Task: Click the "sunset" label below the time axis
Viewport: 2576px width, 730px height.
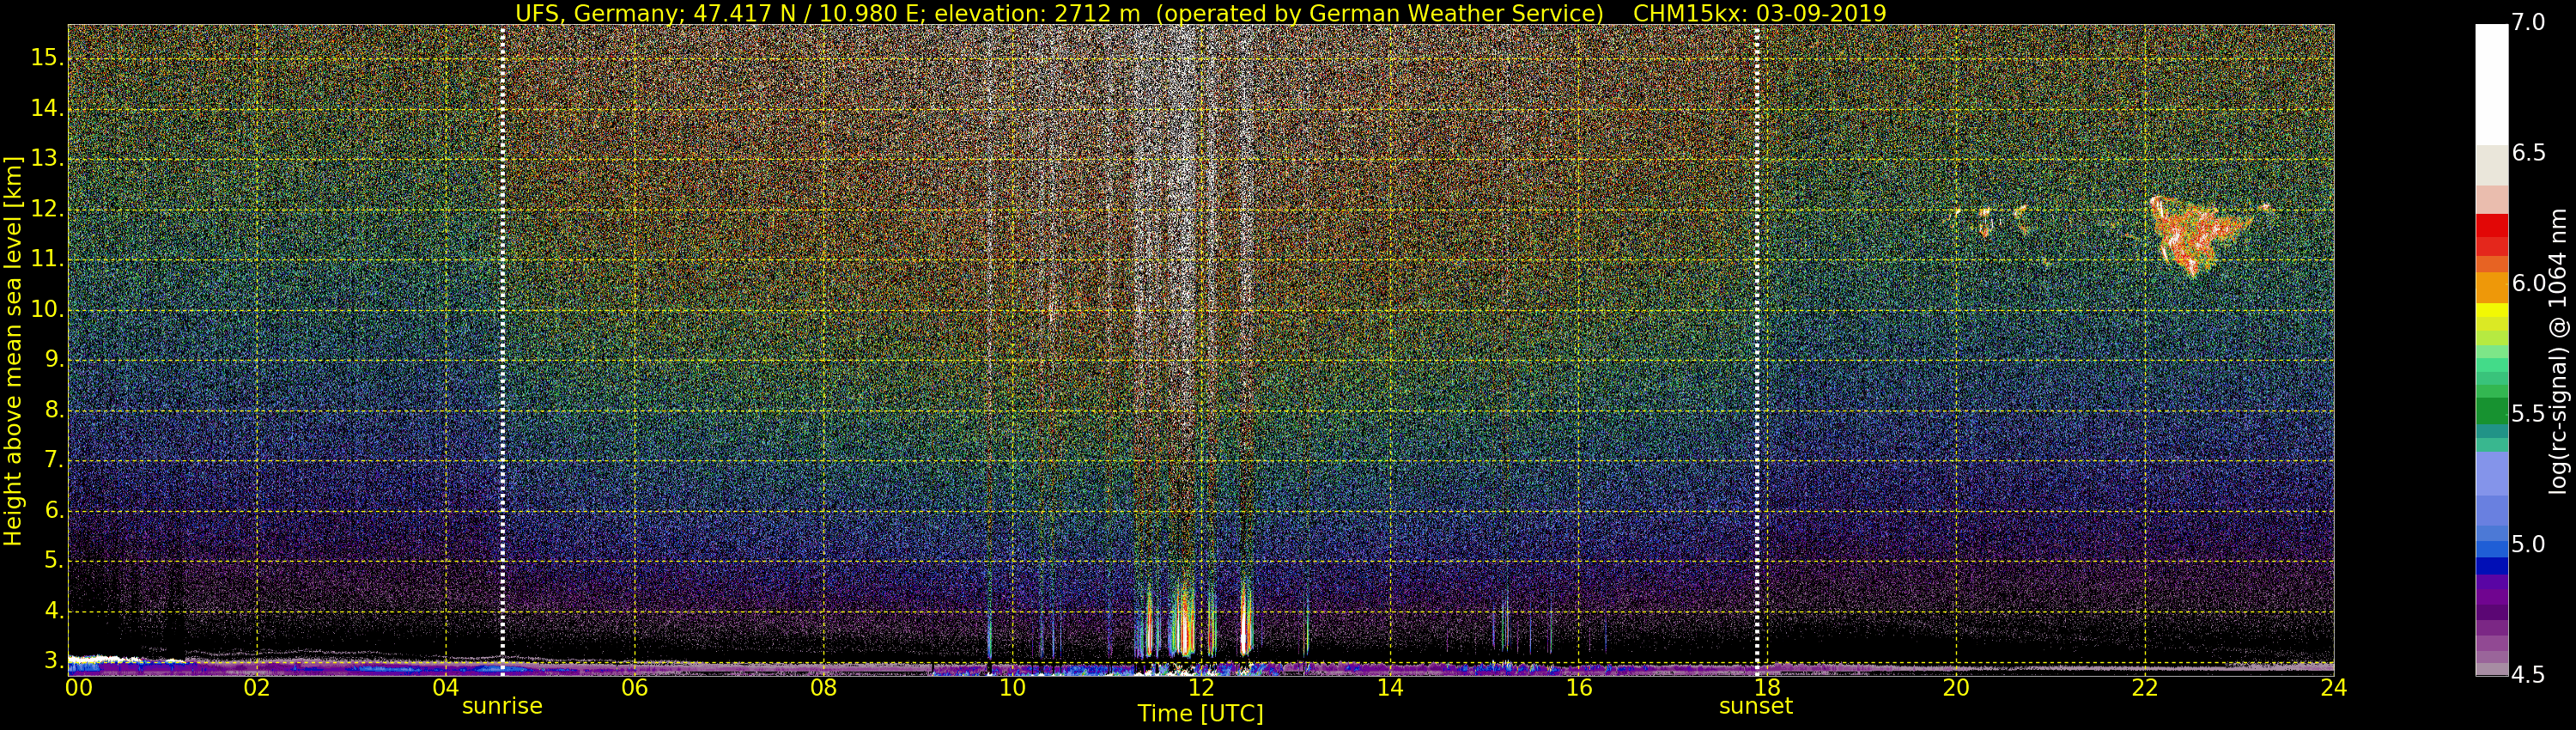Action: 1756,706
